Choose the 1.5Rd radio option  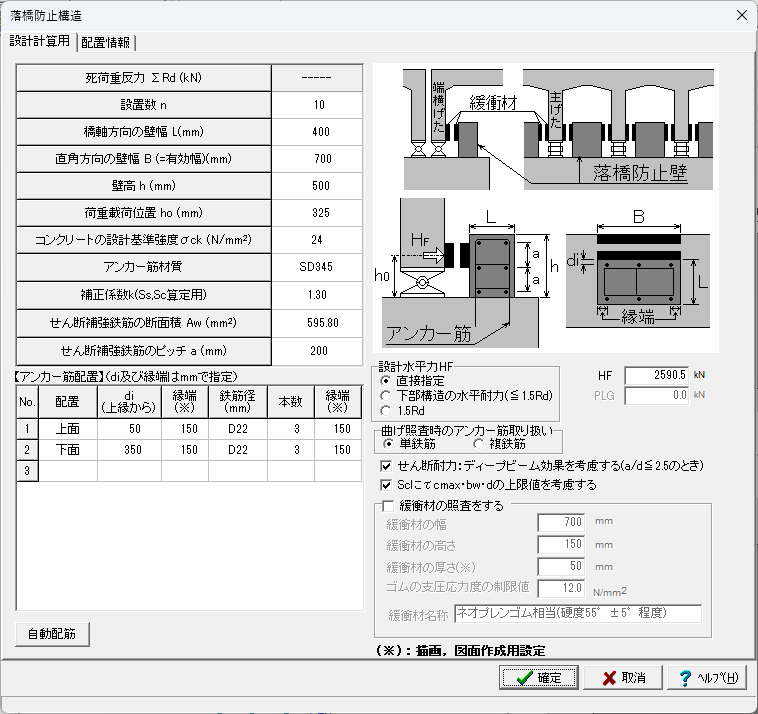point(386,410)
